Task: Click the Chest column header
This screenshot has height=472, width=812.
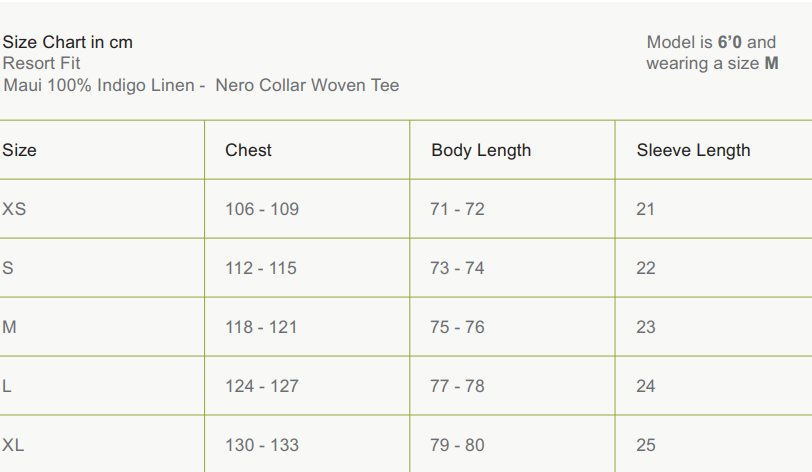Action: click(248, 150)
